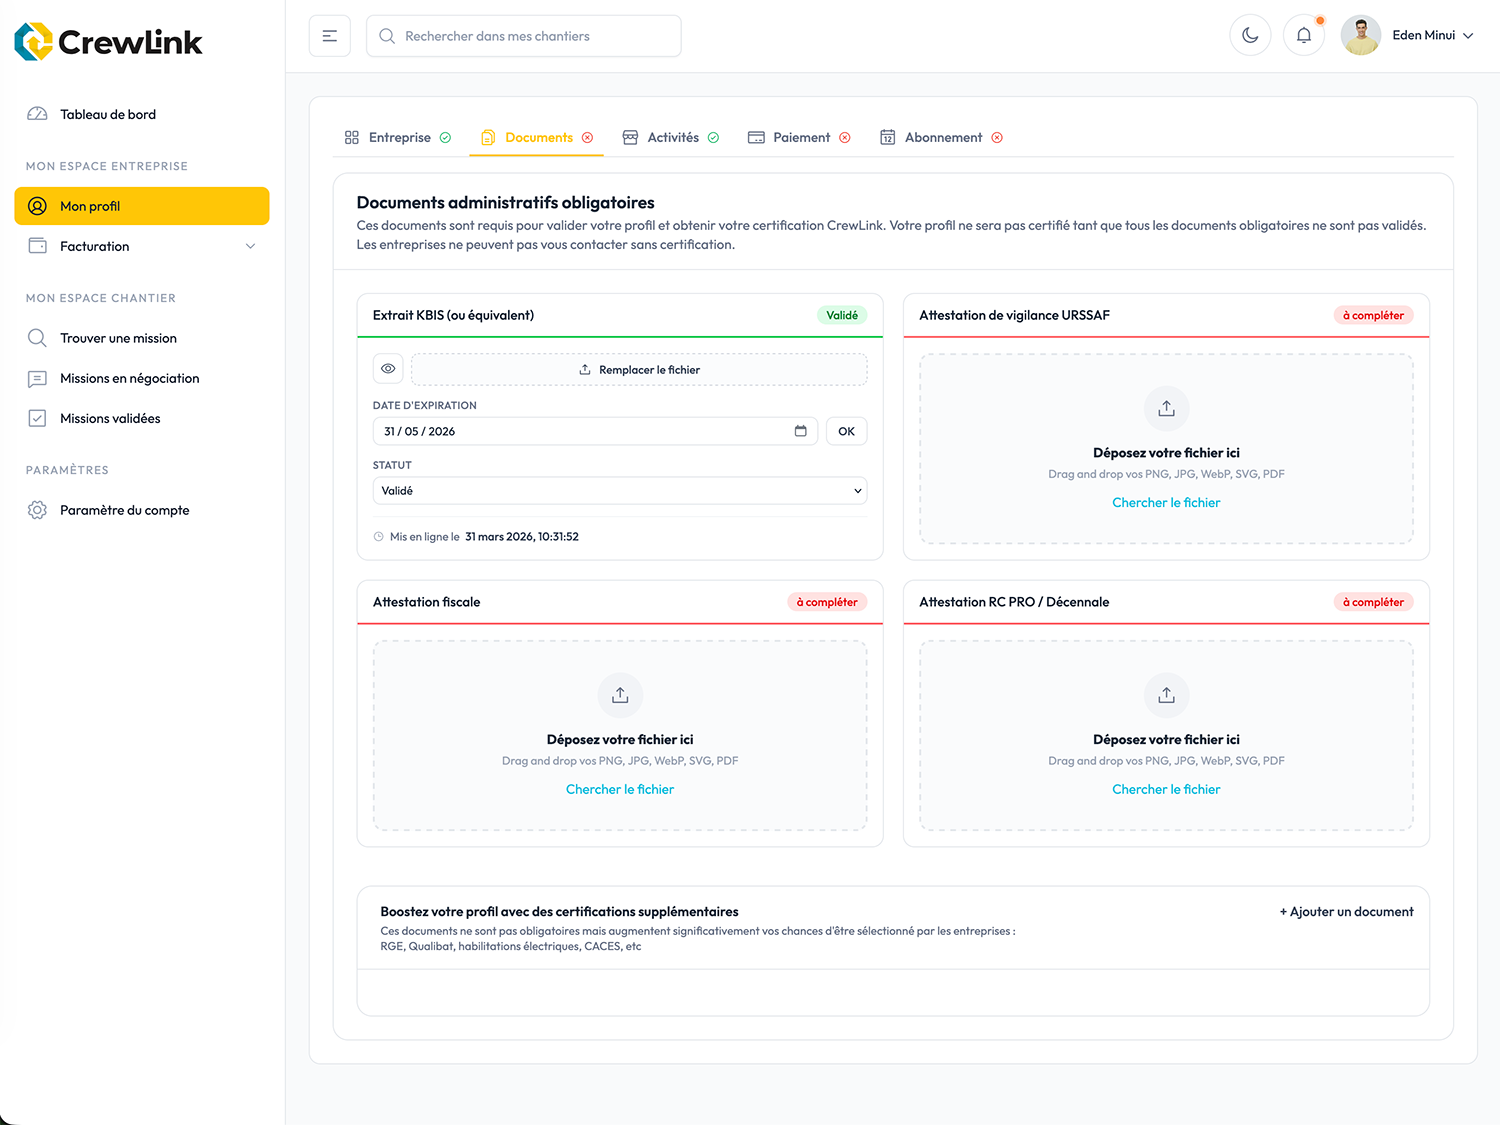Viewport: 1500px width, 1125px height.
Task: Click Ajouter un document
Action: tap(1346, 912)
